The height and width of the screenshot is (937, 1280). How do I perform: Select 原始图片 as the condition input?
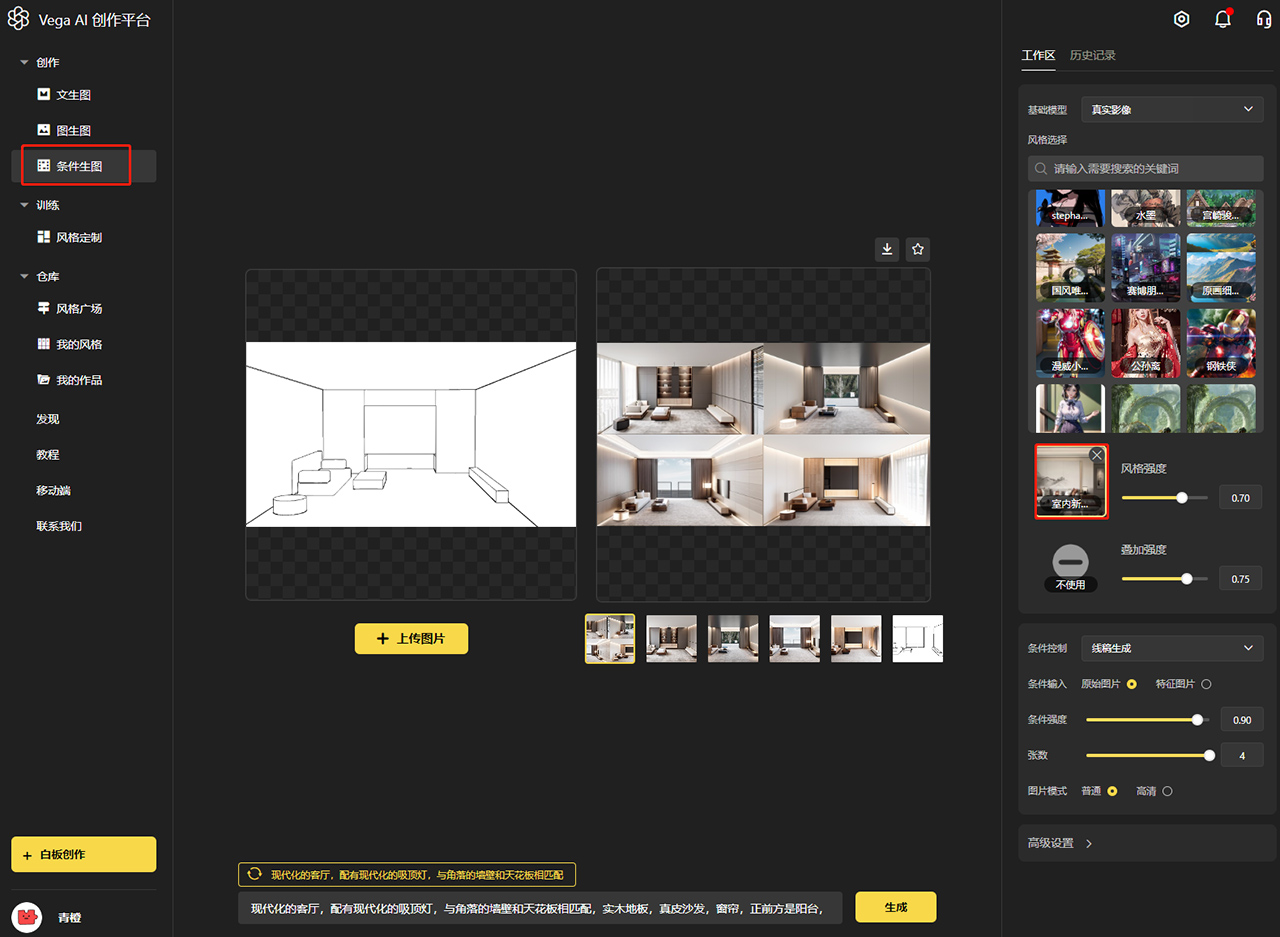point(1132,684)
